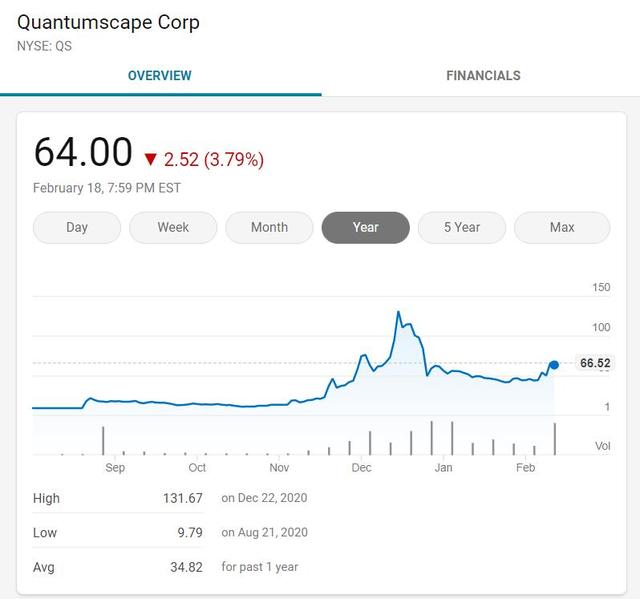Click the tall volume bar before Sep
Screen dimensions: 640x599
103,441
